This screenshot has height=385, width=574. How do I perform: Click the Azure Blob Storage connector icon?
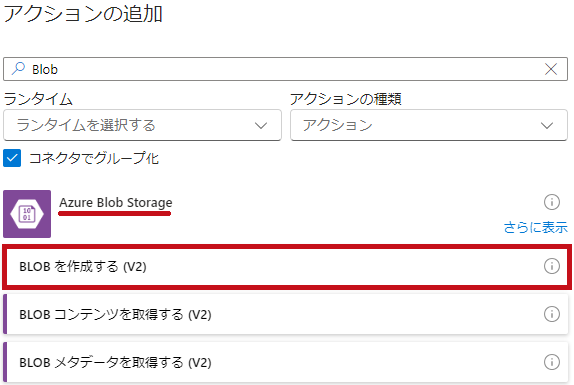(x=27, y=214)
